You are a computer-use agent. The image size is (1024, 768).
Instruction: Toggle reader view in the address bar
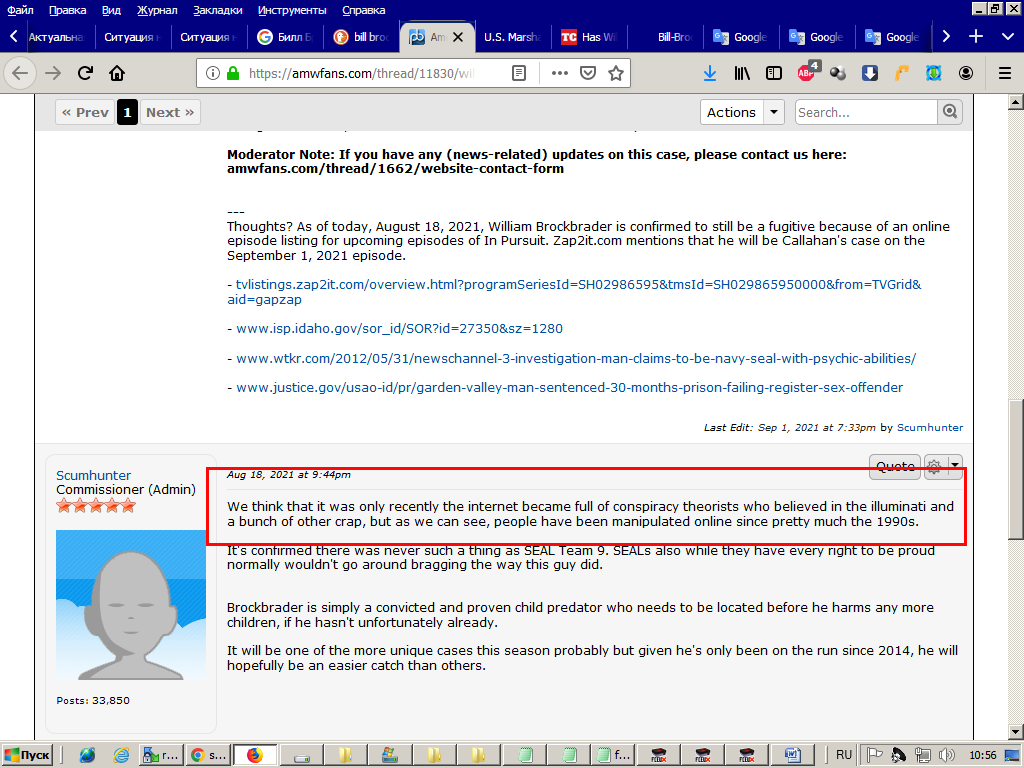(x=518, y=73)
